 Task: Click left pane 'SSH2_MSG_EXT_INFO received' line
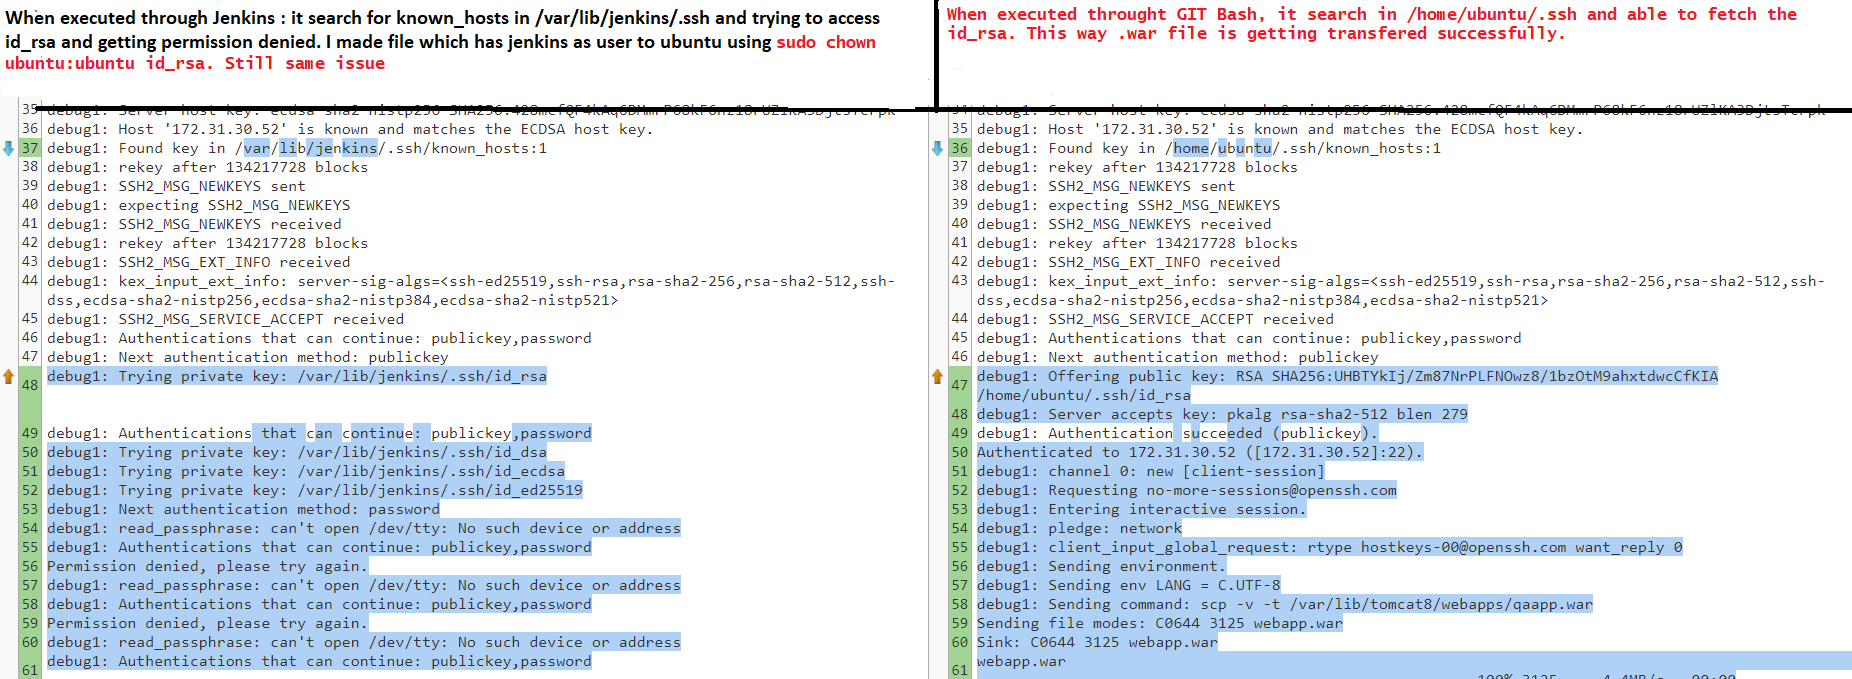click(x=198, y=262)
